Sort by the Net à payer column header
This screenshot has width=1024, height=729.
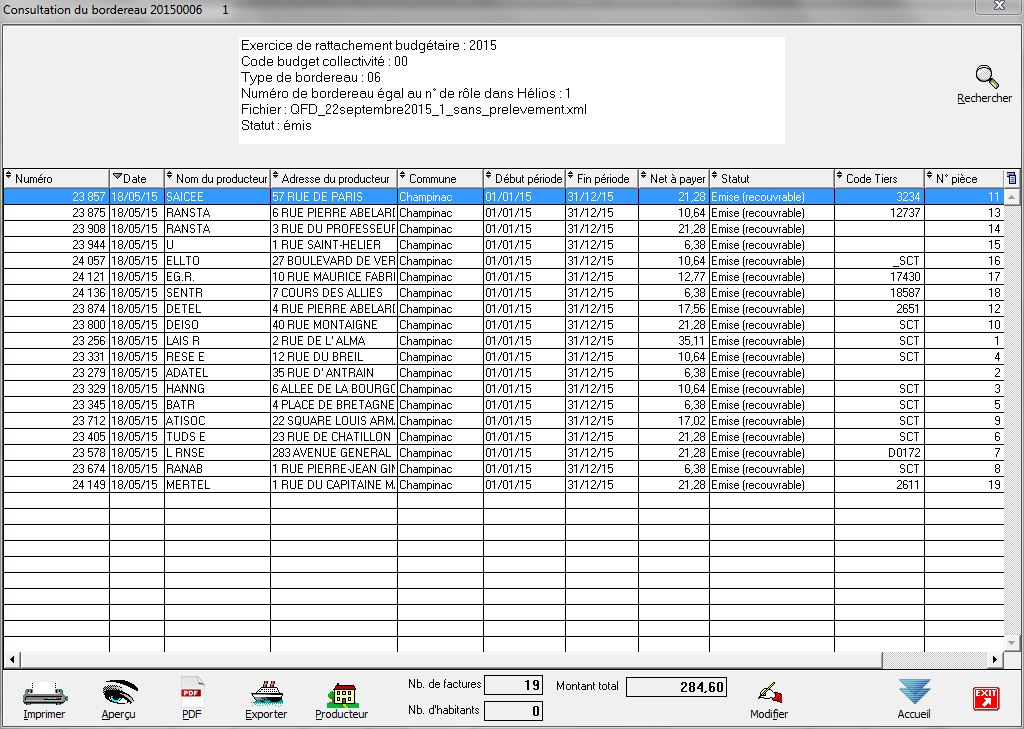click(x=676, y=179)
